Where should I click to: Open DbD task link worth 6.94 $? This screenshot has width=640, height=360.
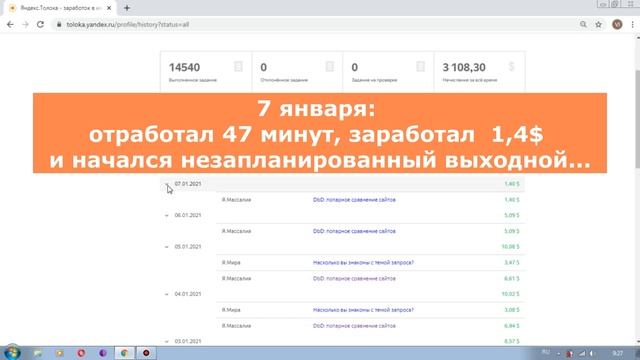354,326
